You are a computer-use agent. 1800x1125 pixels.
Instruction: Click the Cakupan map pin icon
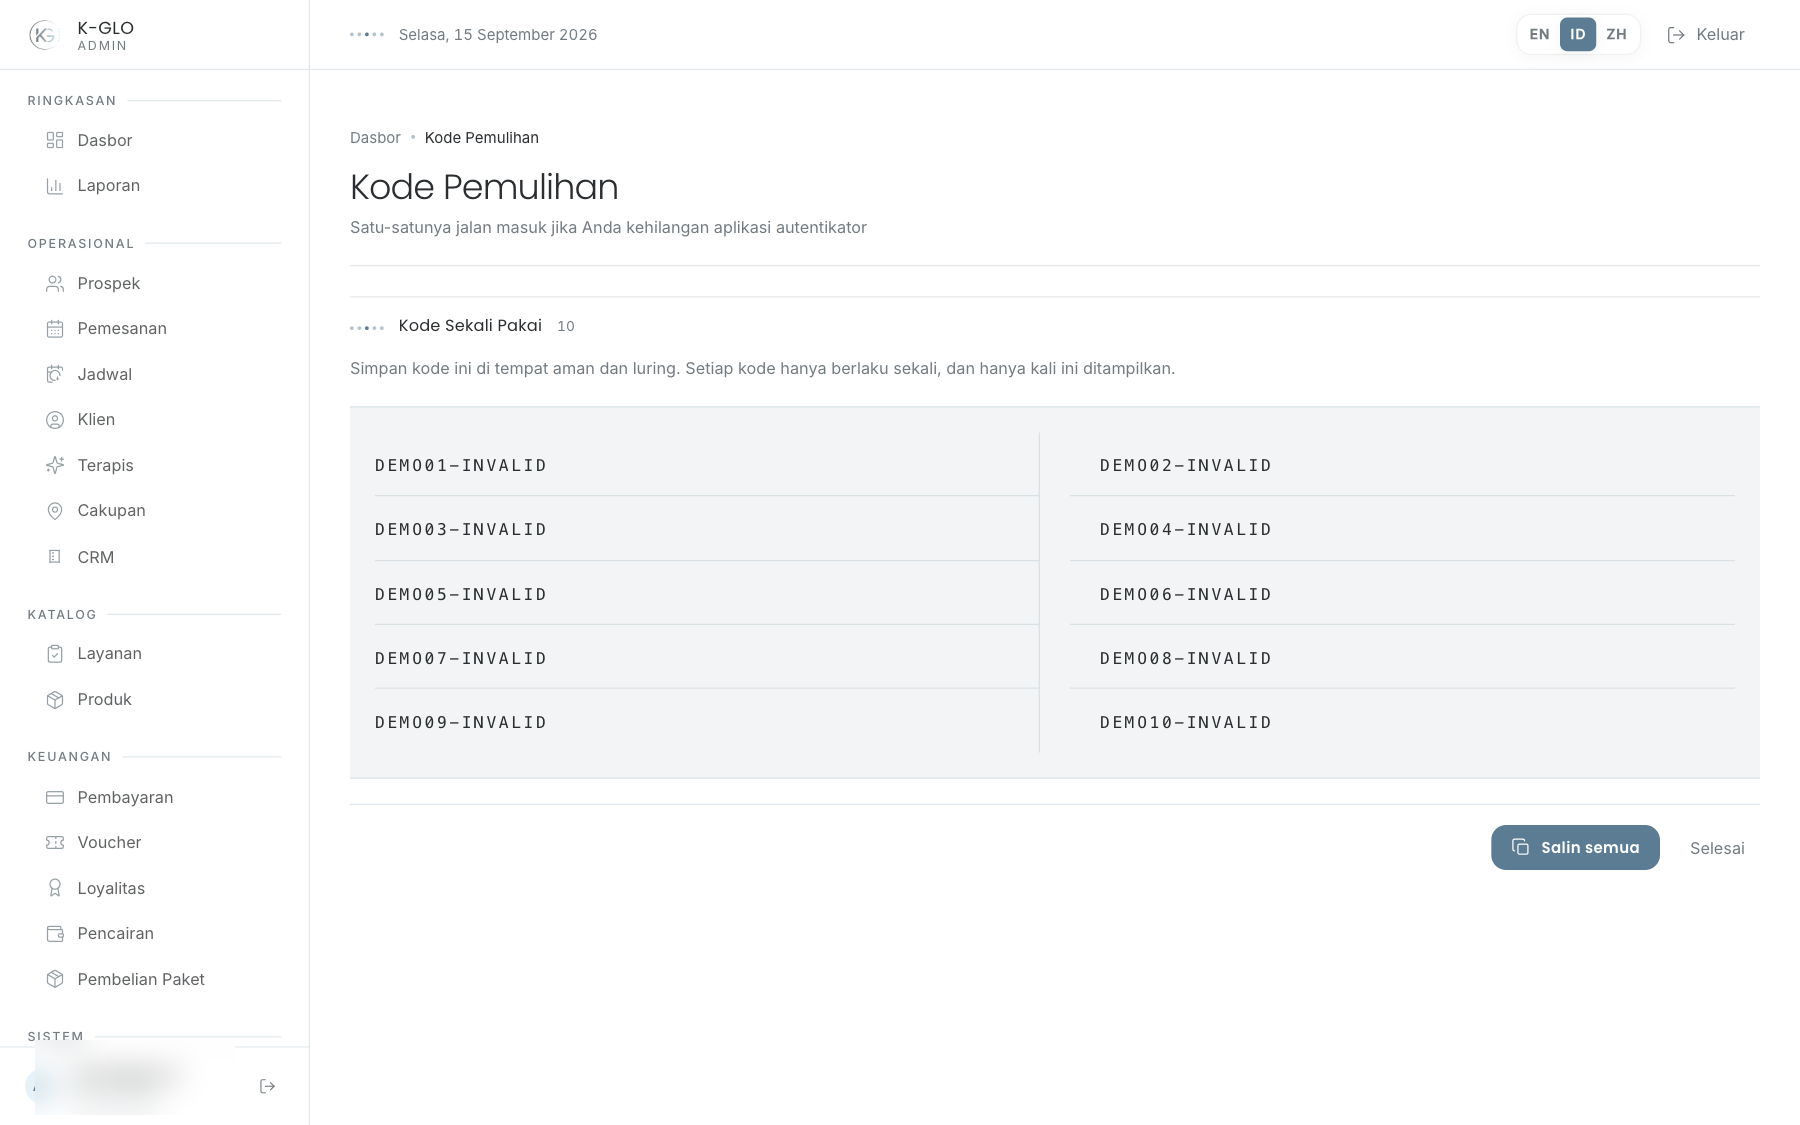click(x=55, y=511)
